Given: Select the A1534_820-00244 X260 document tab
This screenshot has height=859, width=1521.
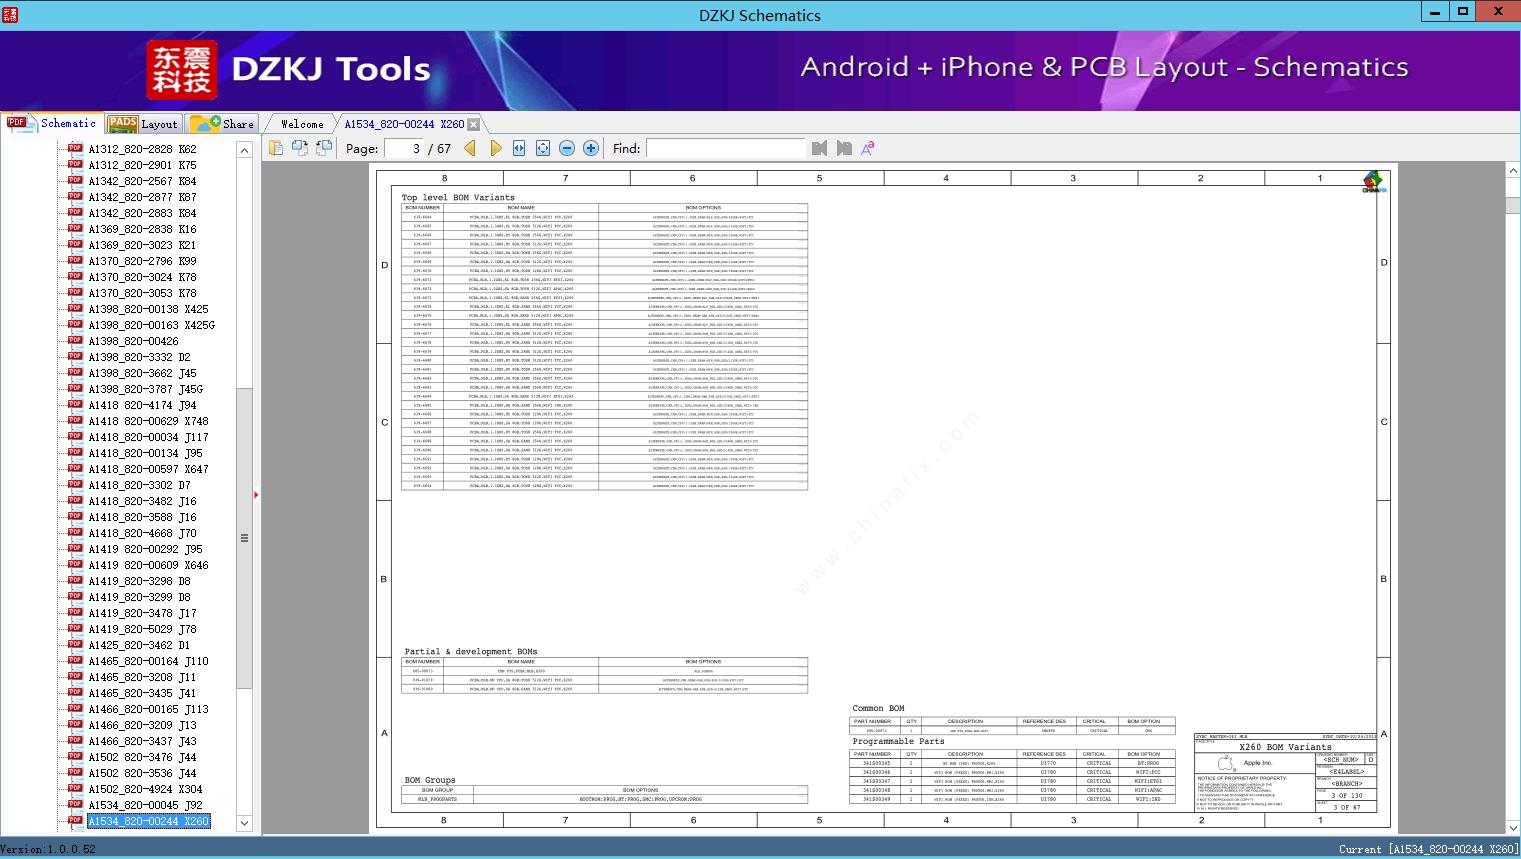Looking at the screenshot, I should tap(404, 124).
